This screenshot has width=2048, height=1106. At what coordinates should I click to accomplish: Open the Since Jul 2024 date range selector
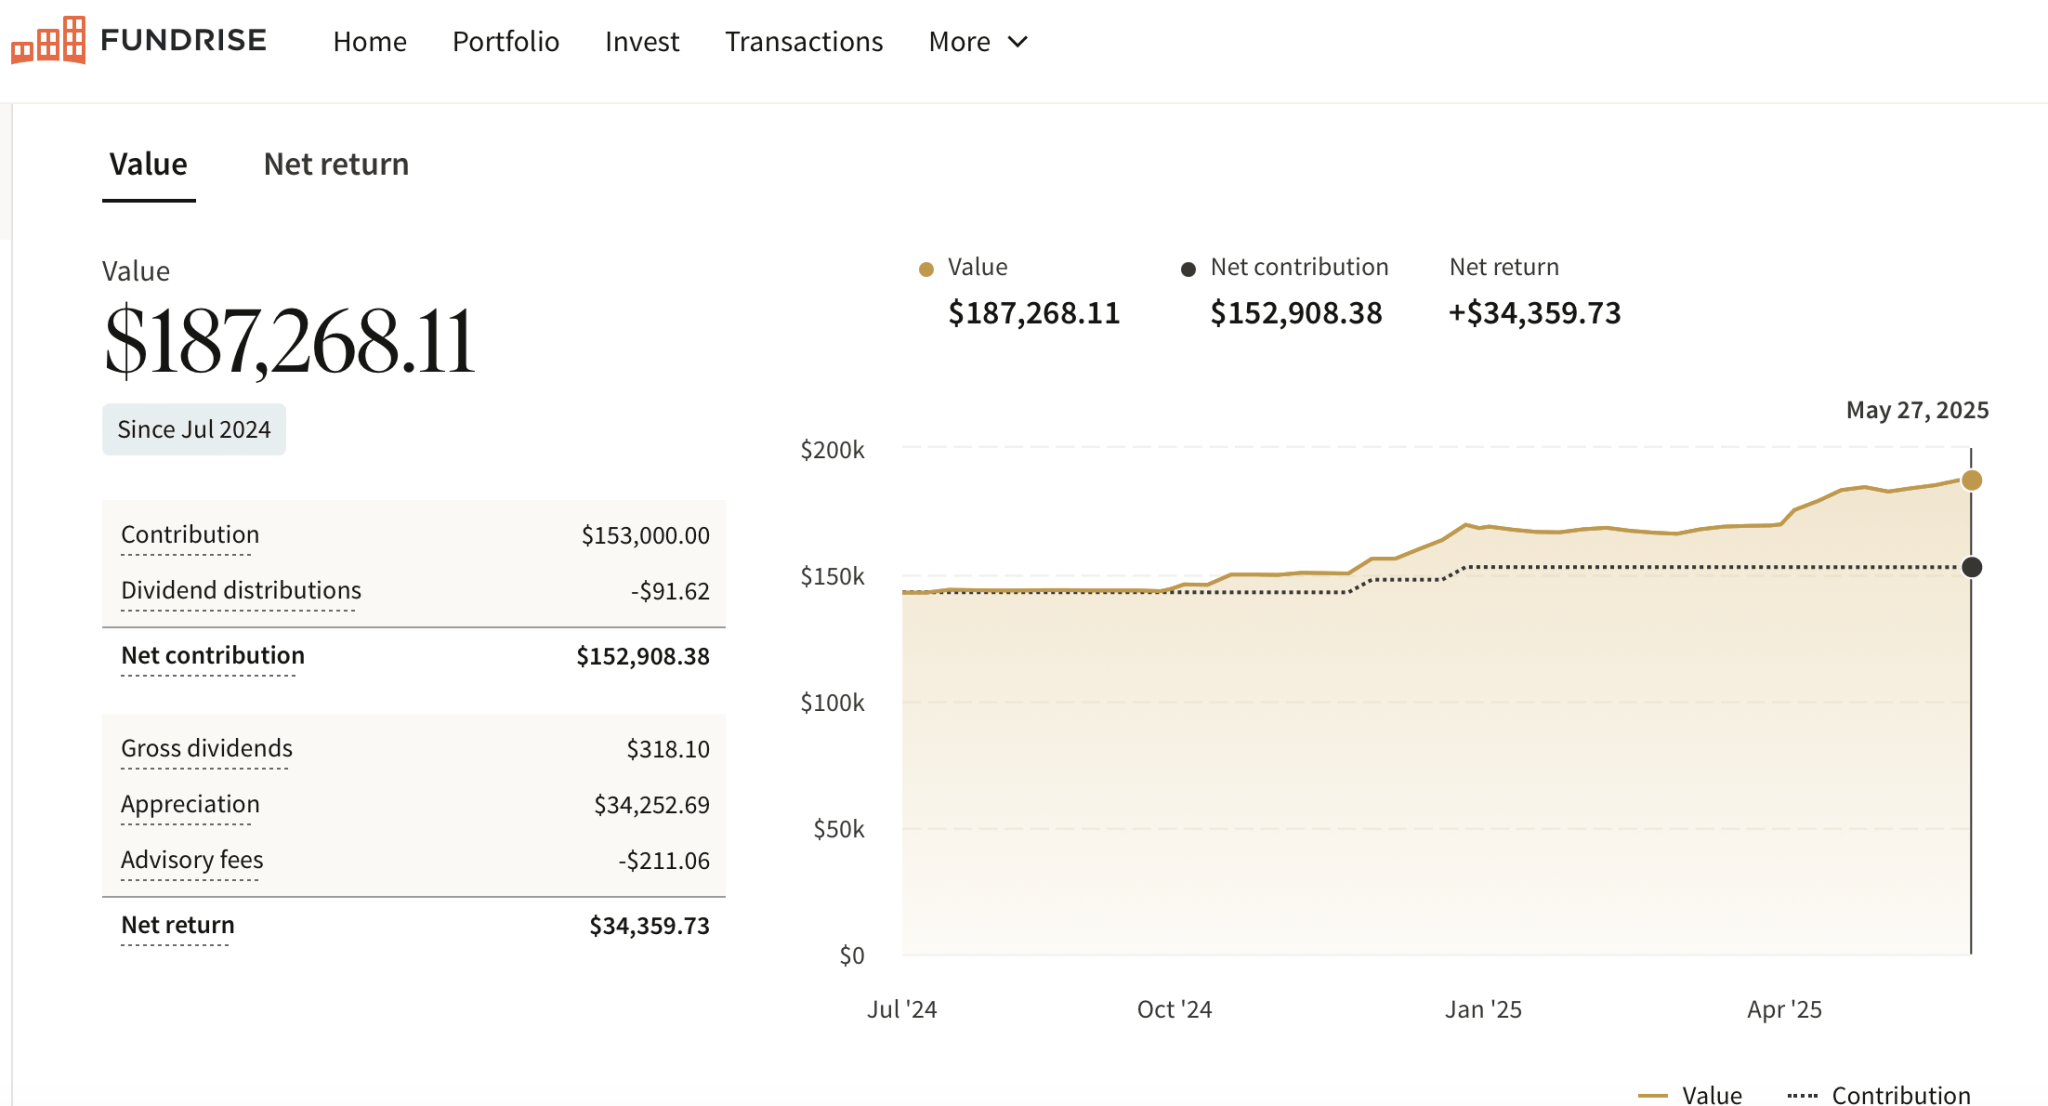pos(194,430)
